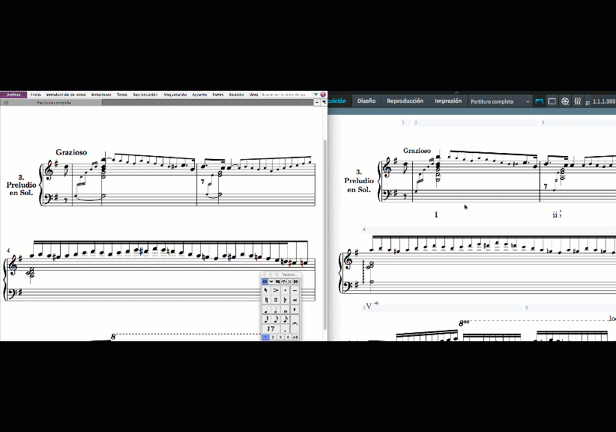Select fourth Keypad layout (articulations)
616x432 pixels.
pyautogui.click(x=284, y=282)
